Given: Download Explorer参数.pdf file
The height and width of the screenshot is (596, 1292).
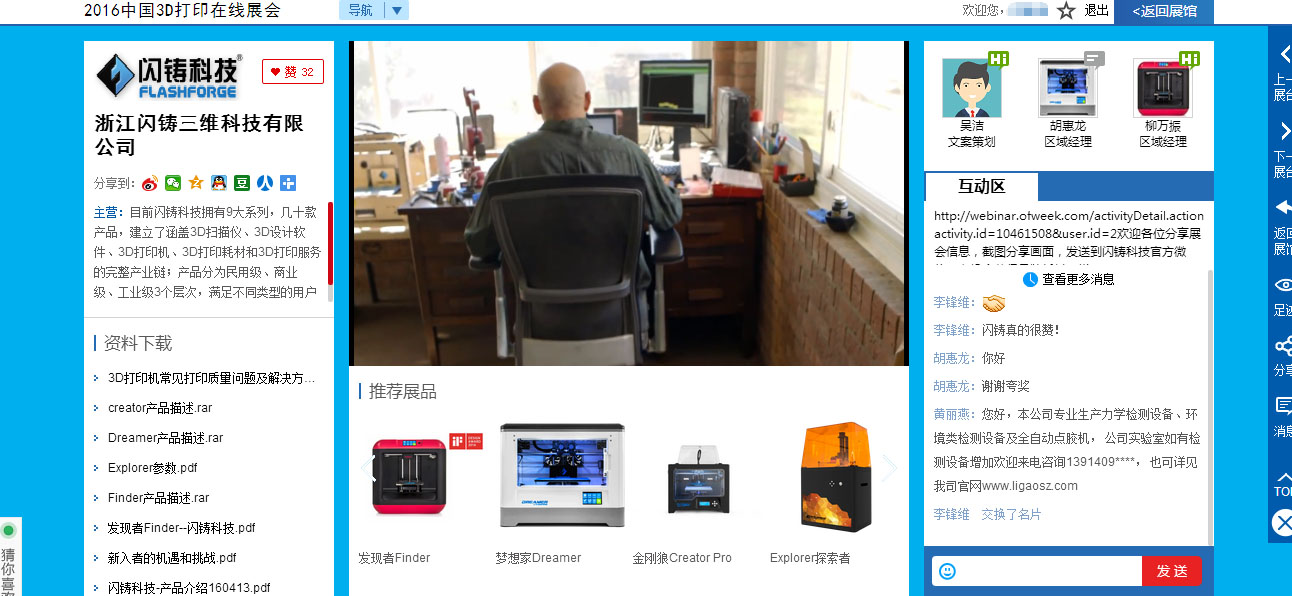Looking at the screenshot, I should pos(152,468).
